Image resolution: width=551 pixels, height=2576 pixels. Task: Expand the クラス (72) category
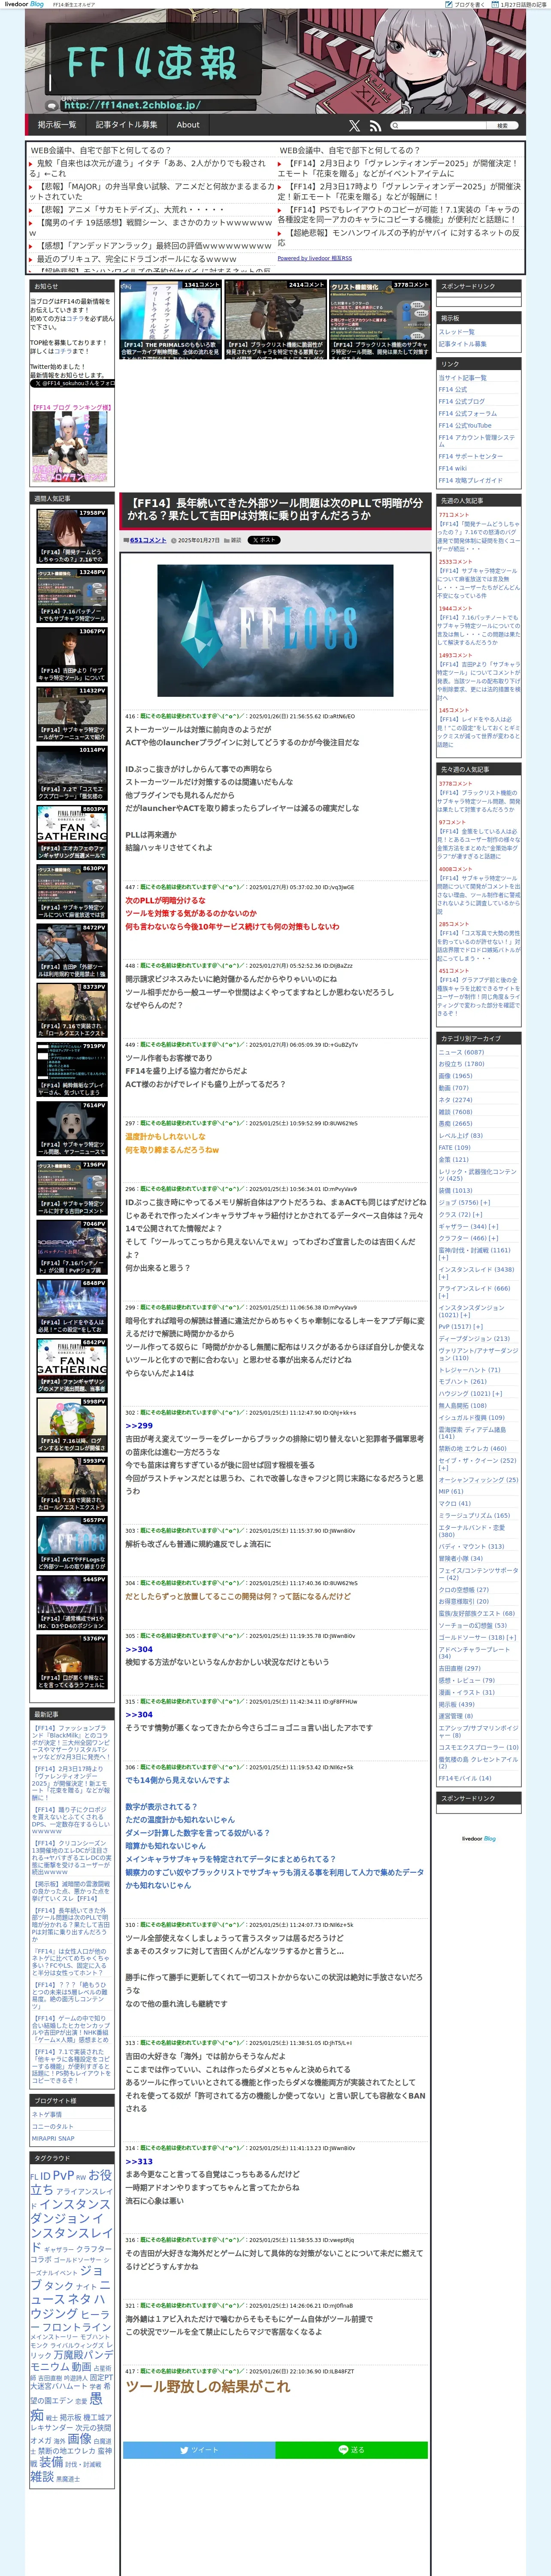[479, 1215]
